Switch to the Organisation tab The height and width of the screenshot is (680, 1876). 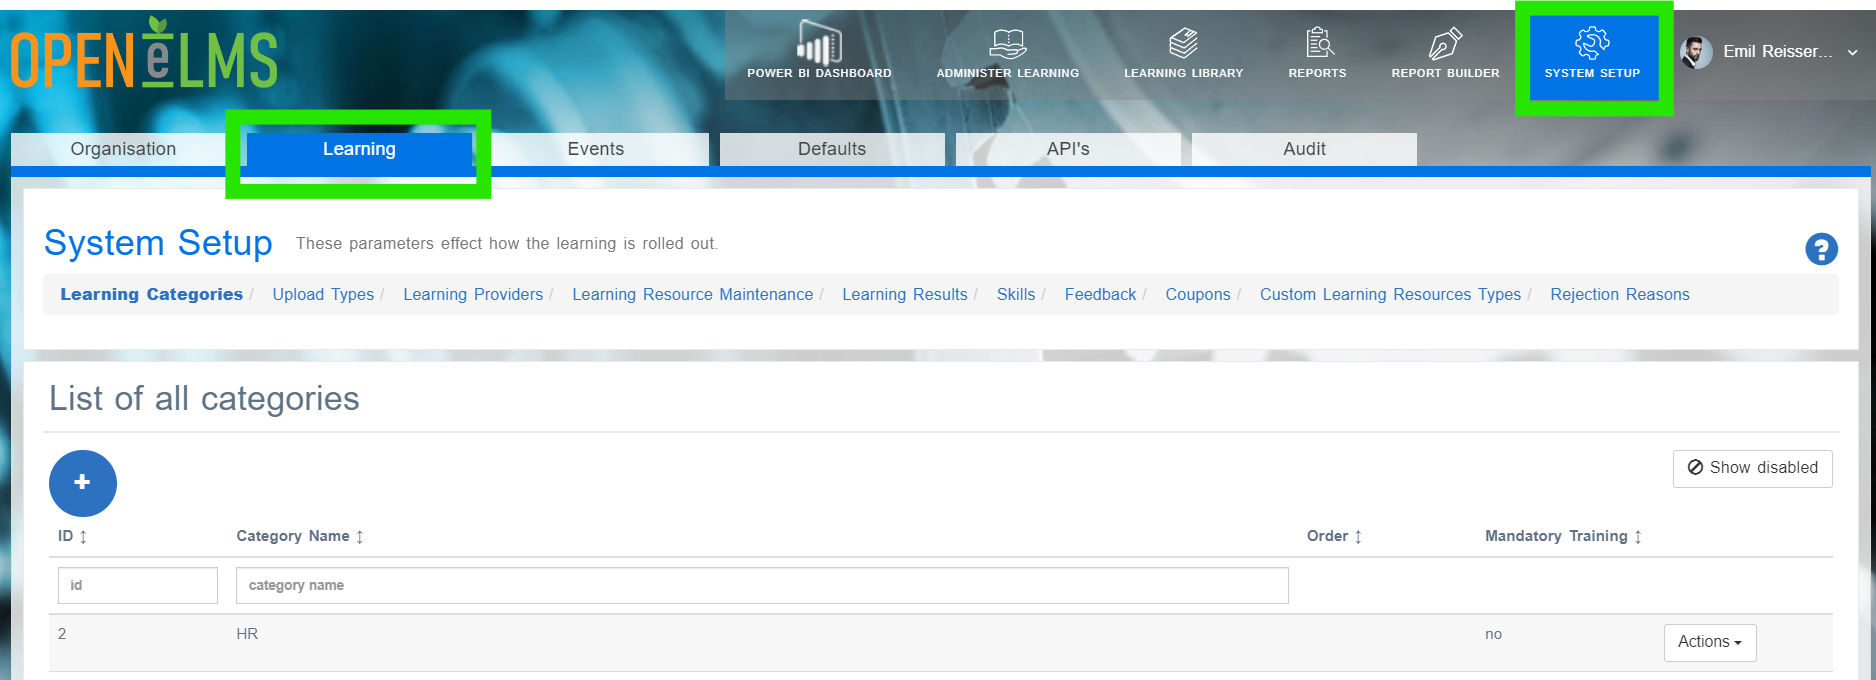[123, 149]
